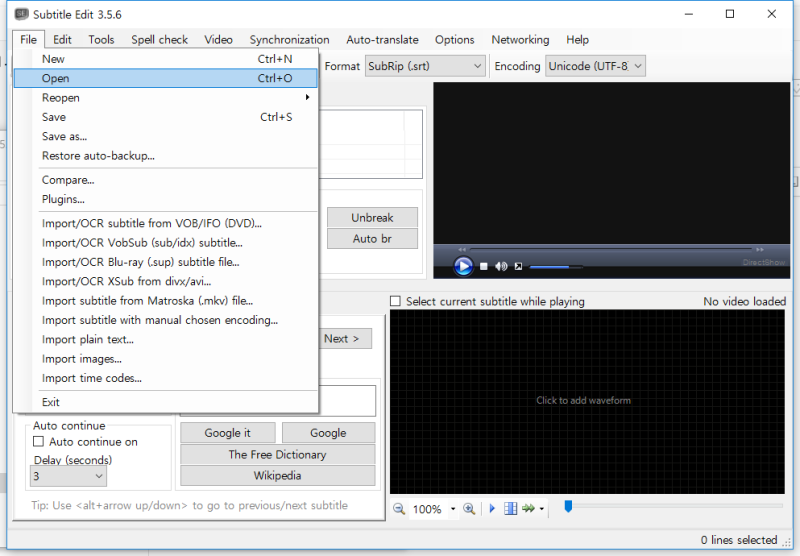Choose Import time codes...
Image resolution: width=800 pixels, height=556 pixels.
click(x=166, y=378)
